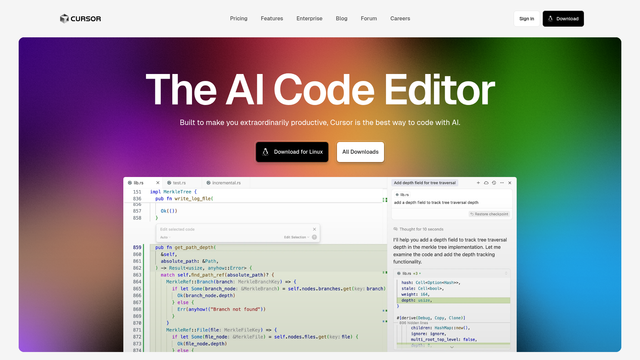Expand the chevron at bottom of diff
The height and width of the screenshot is (360, 640).
[452, 347]
